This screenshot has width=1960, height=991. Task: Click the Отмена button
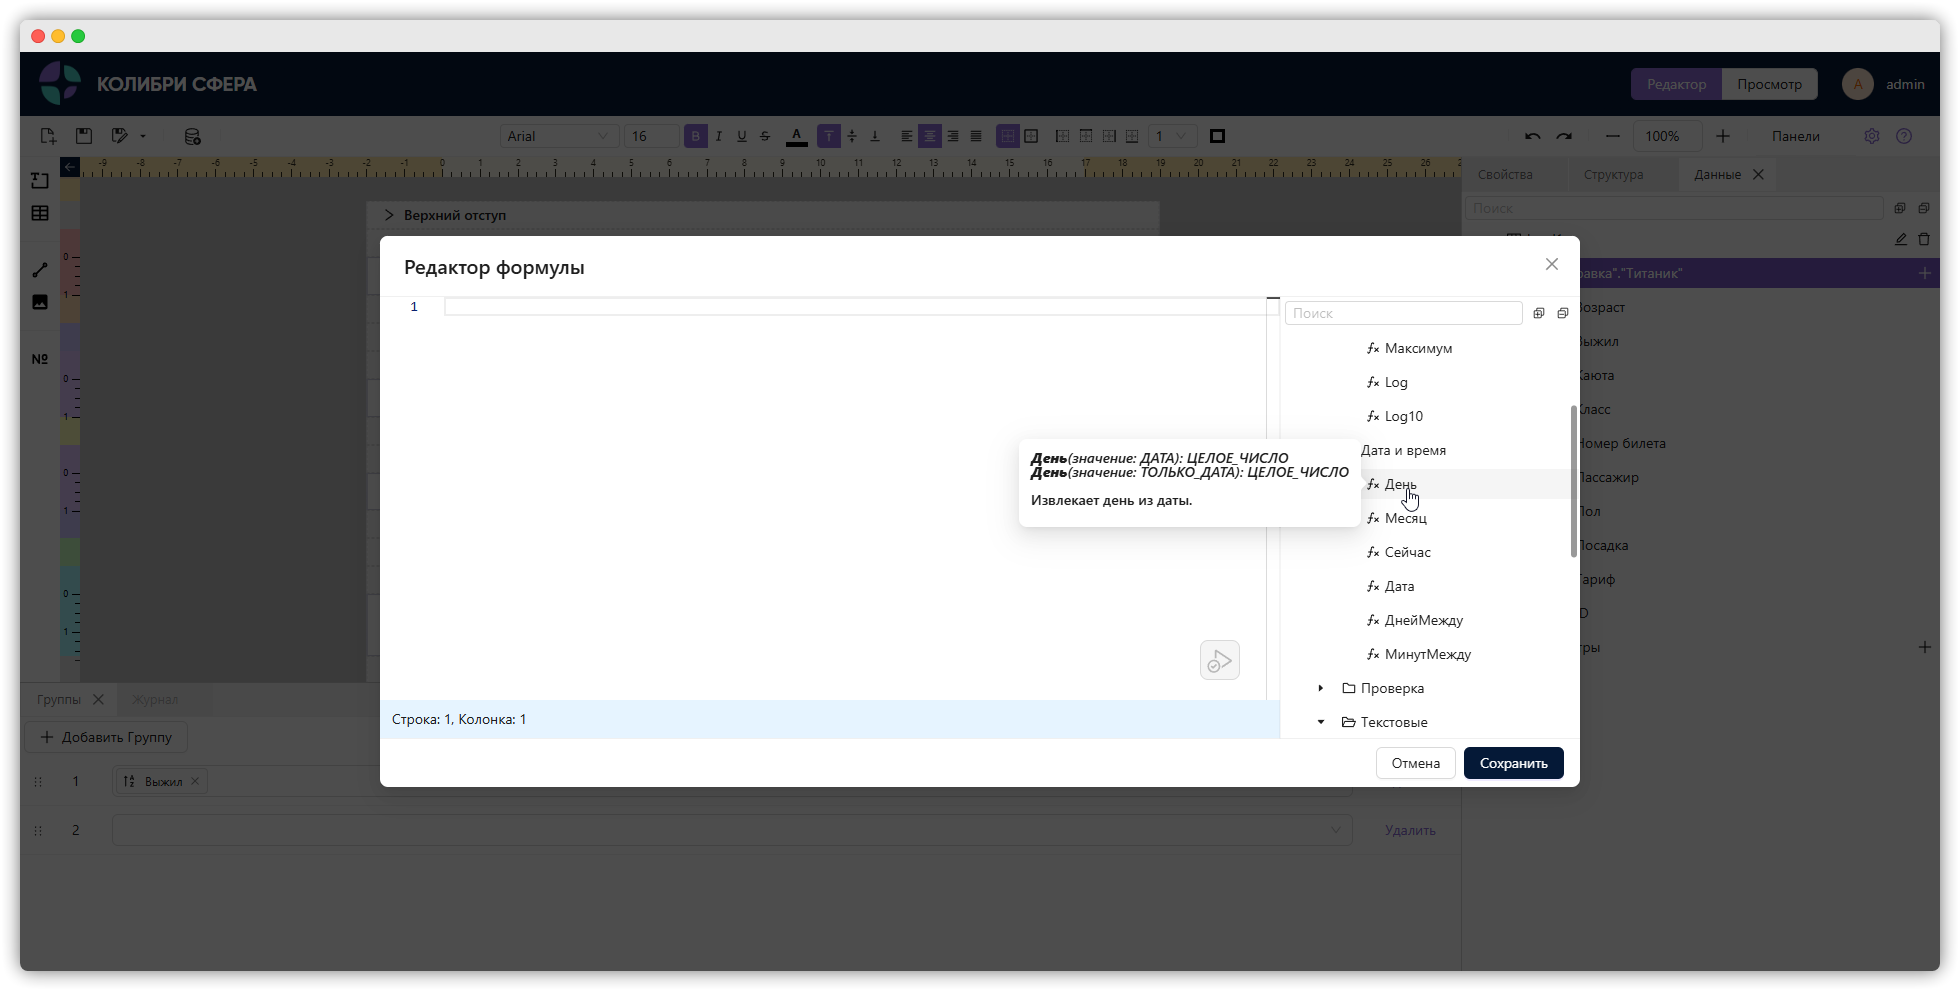[1415, 763]
